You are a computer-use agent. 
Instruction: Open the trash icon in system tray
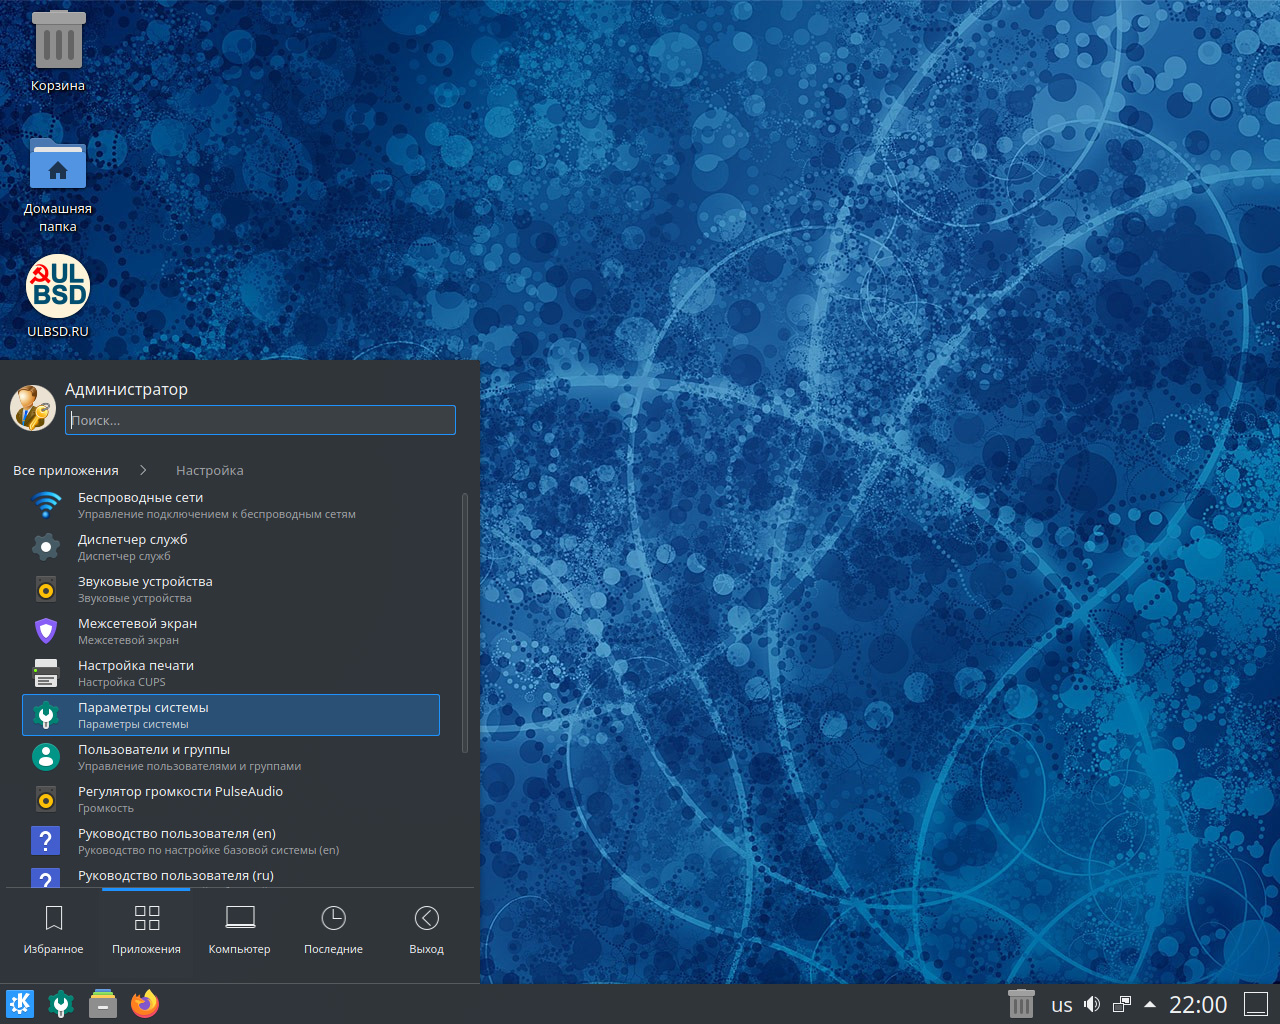click(x=1020, y=1004)
